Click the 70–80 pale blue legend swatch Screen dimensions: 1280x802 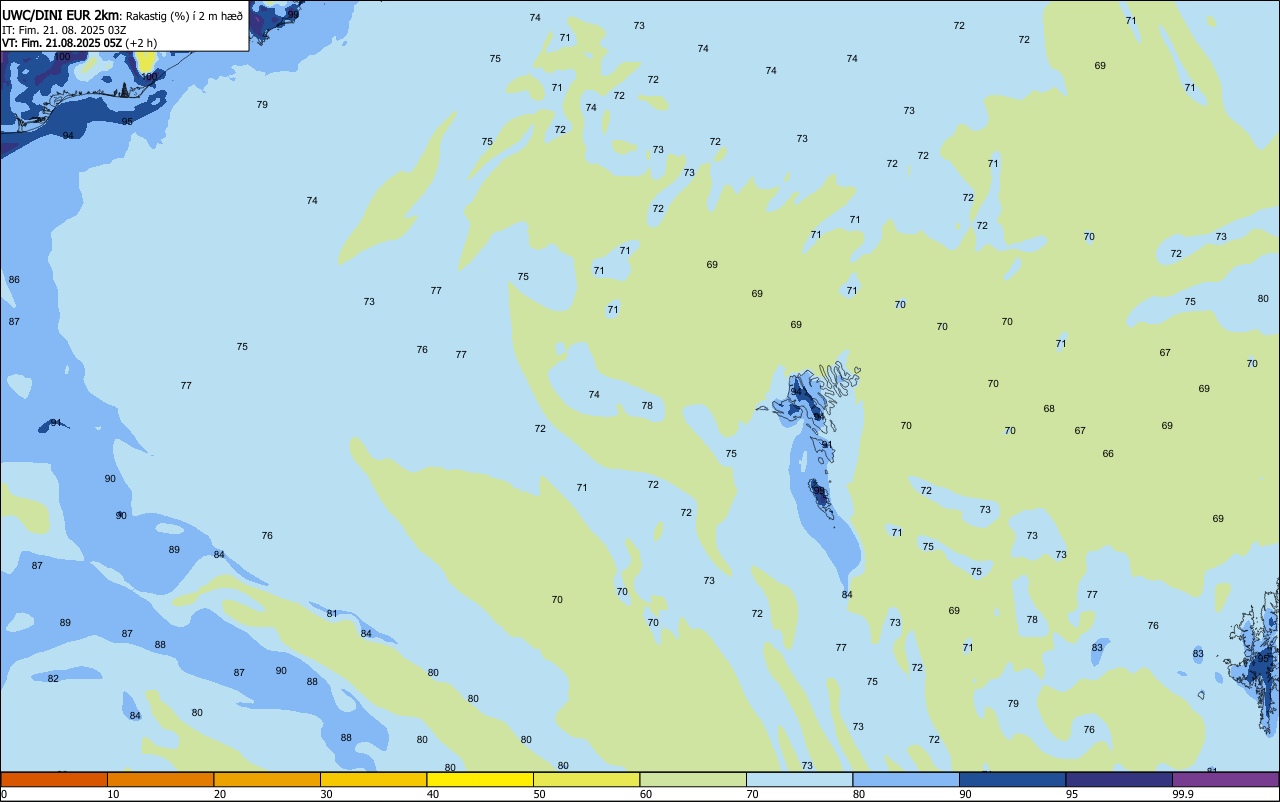799,779
